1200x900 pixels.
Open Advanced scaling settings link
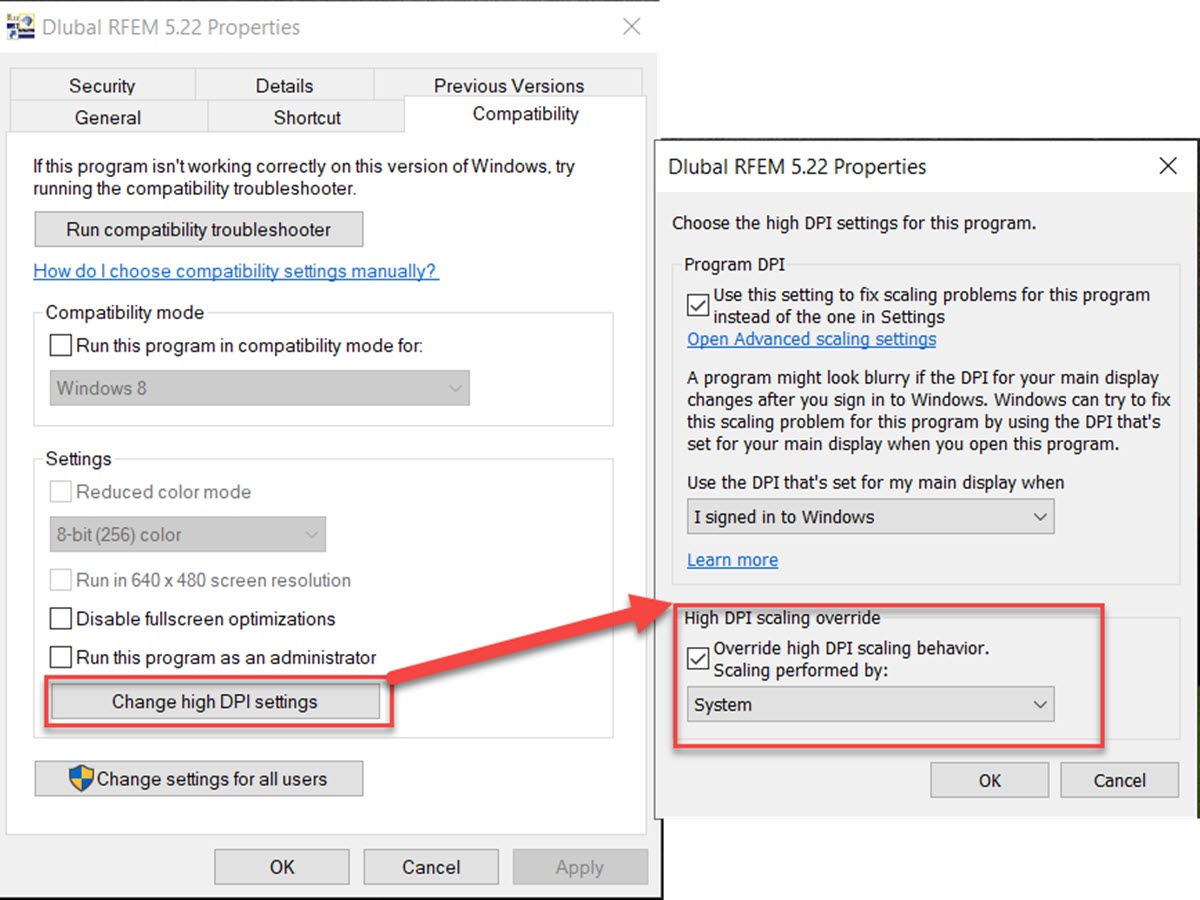tap(812, 339)
